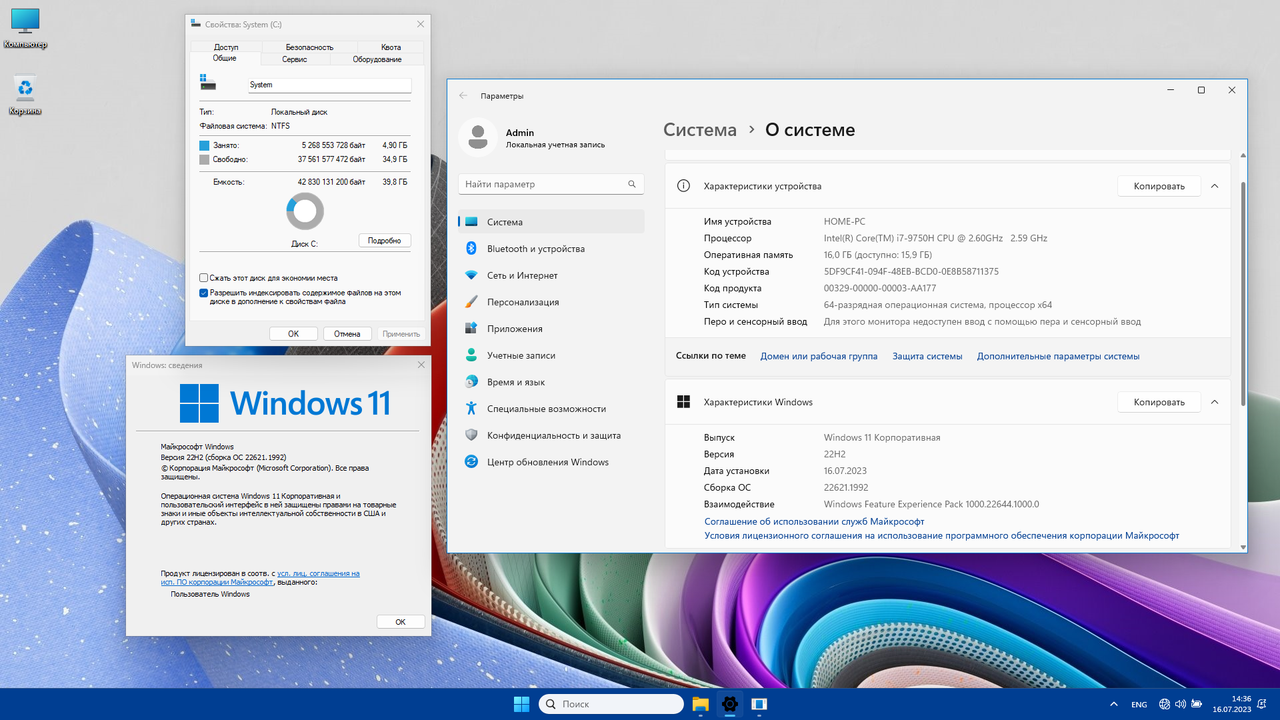Click the Admin account avatar
Viewport: 1280px width, 720px height.
(x=478, y=138)
